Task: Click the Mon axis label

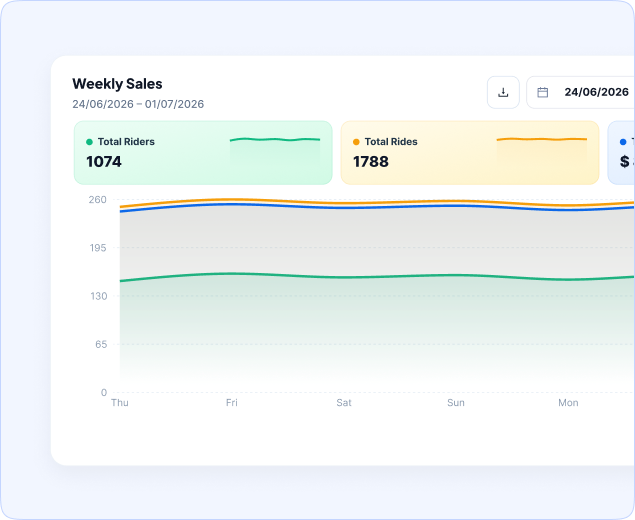Action: point(568,403)
